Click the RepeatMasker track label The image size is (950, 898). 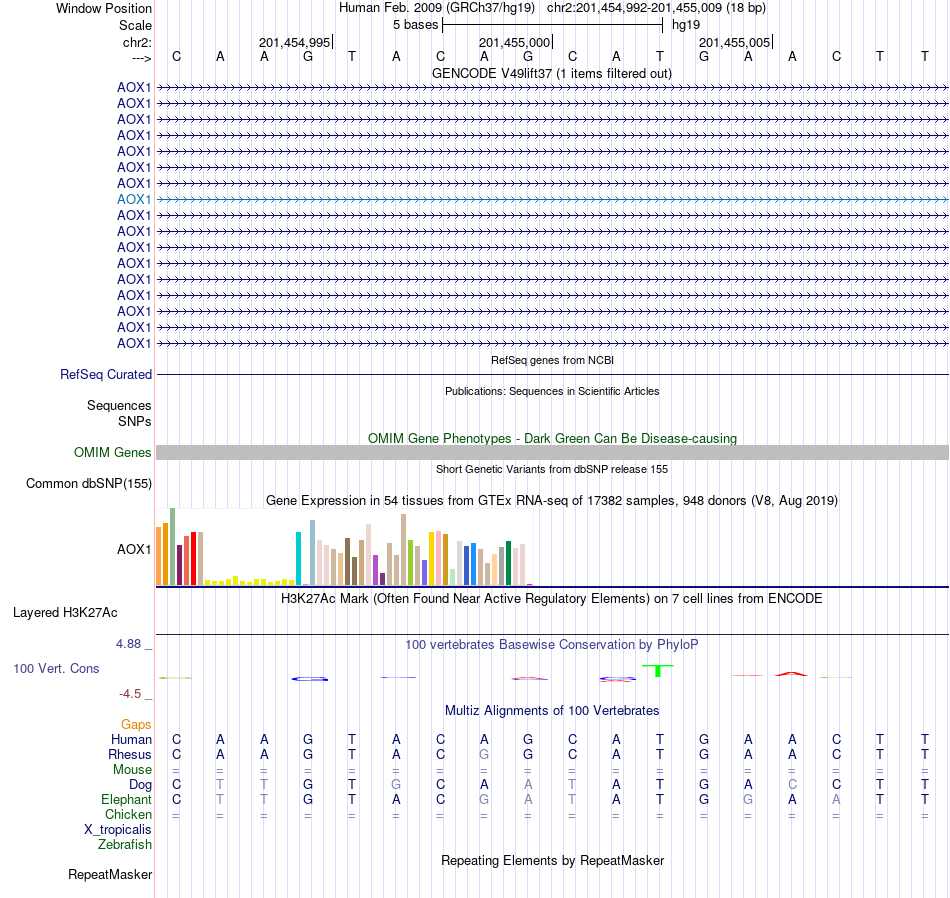[110, 874]
